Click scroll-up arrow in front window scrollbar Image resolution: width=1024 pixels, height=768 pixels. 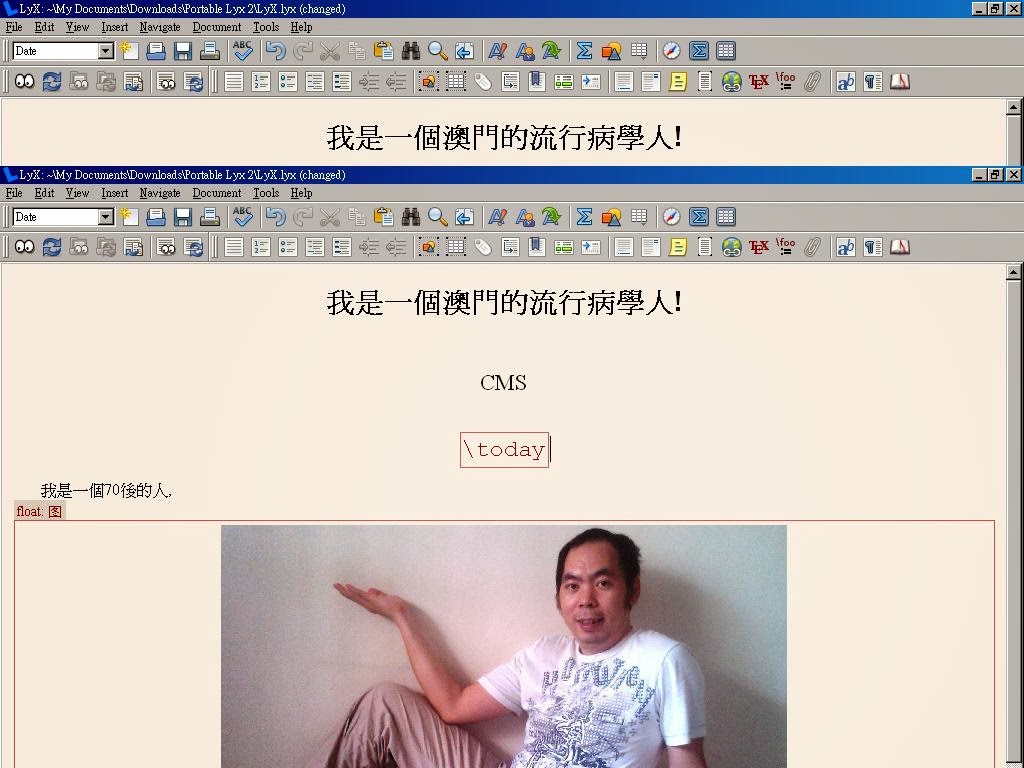pyautogui.click(x=1014, y=272)
